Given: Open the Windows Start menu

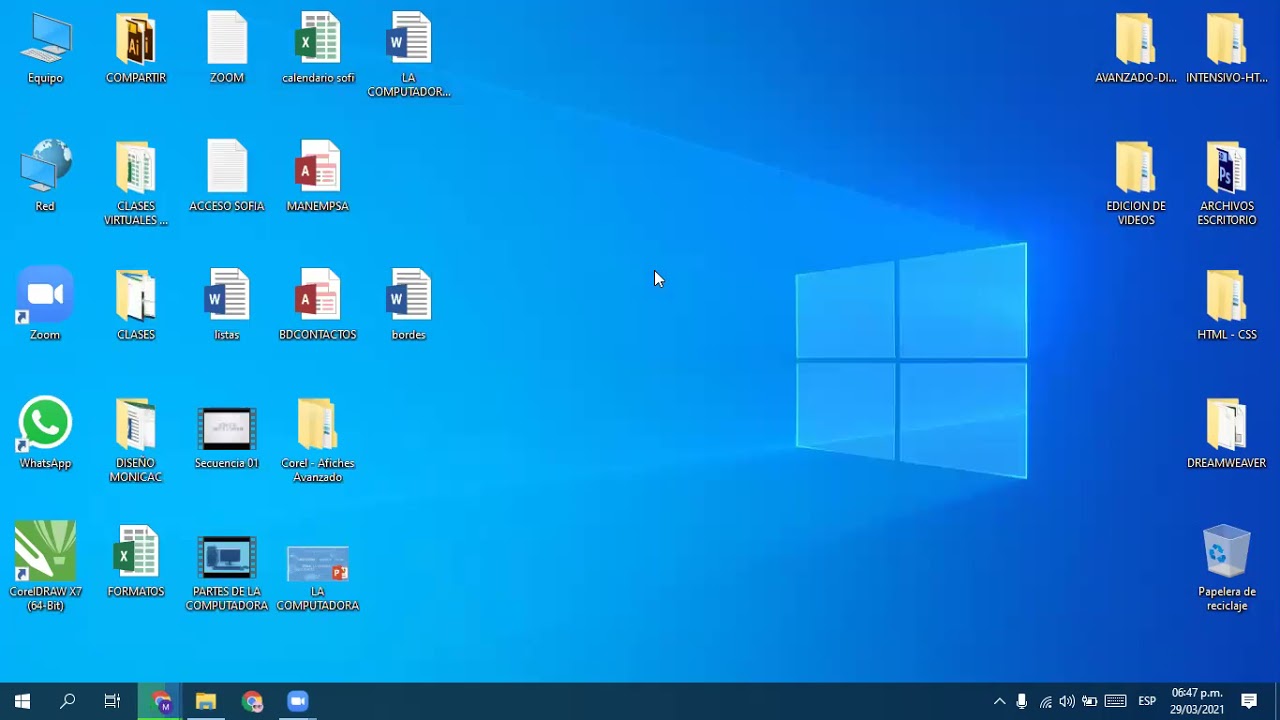Looking at the screenshot, I should [x=22, y=701].
